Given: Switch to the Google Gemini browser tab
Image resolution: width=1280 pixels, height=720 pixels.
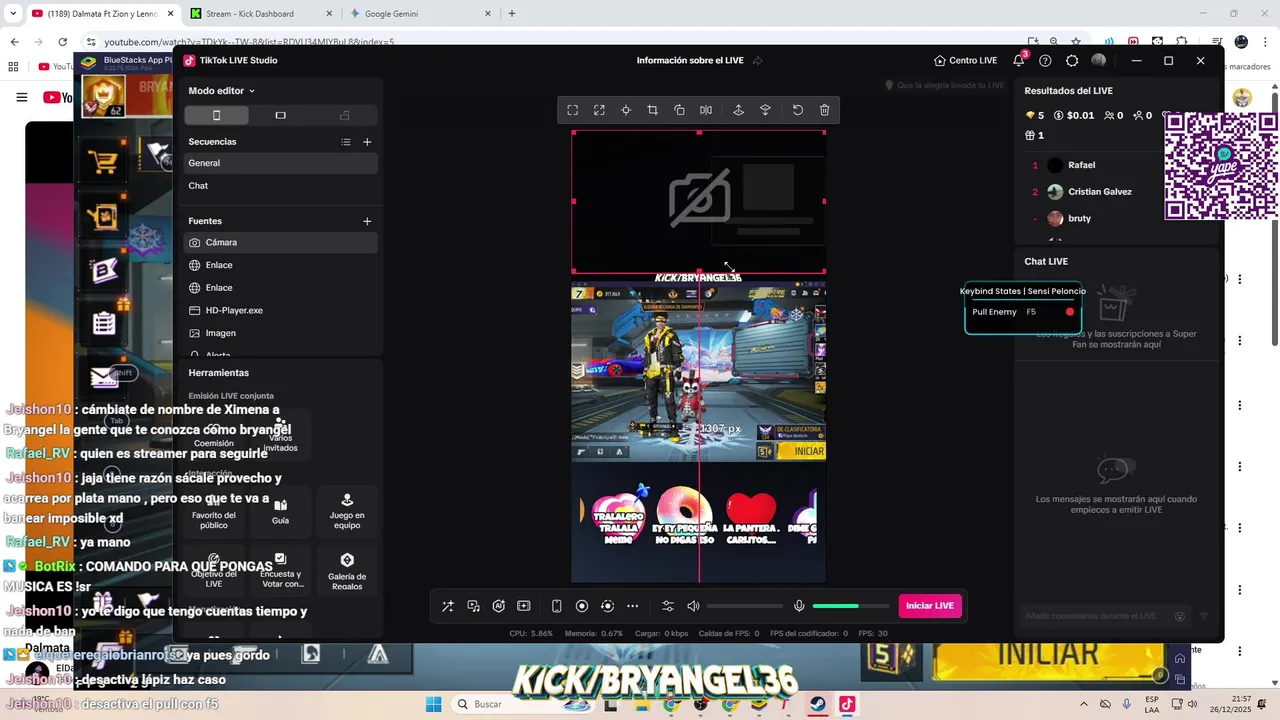Looking at the screenshot, I should [418, 14].
